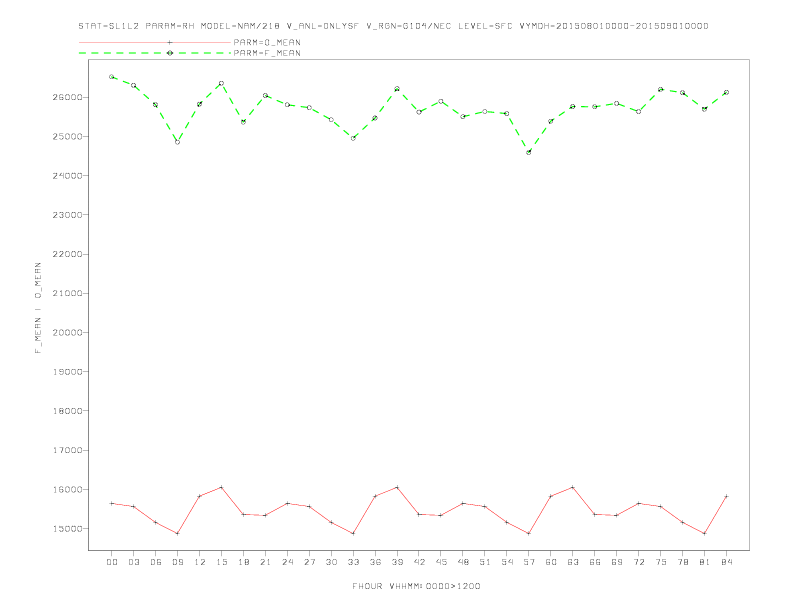Select the F_MEAN data point at hour 00
Screen dimensions: 792x612
(x=112, y=77)
